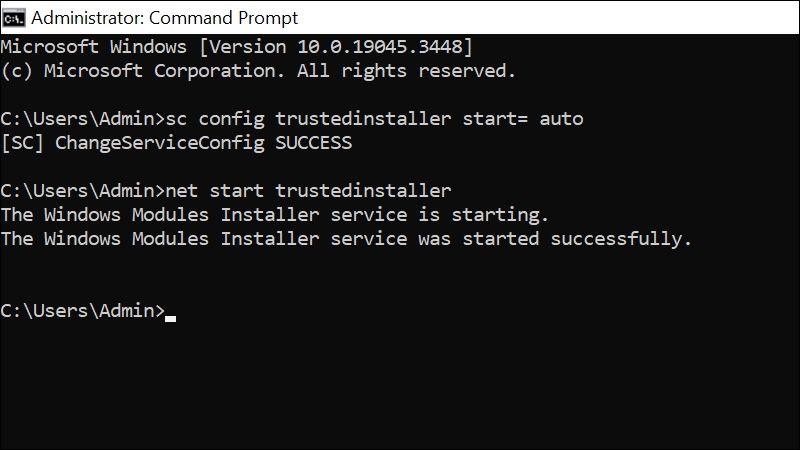Click "trustedinstaller" in the net start command
Screen dimensions: 800x450
point(363,191)
